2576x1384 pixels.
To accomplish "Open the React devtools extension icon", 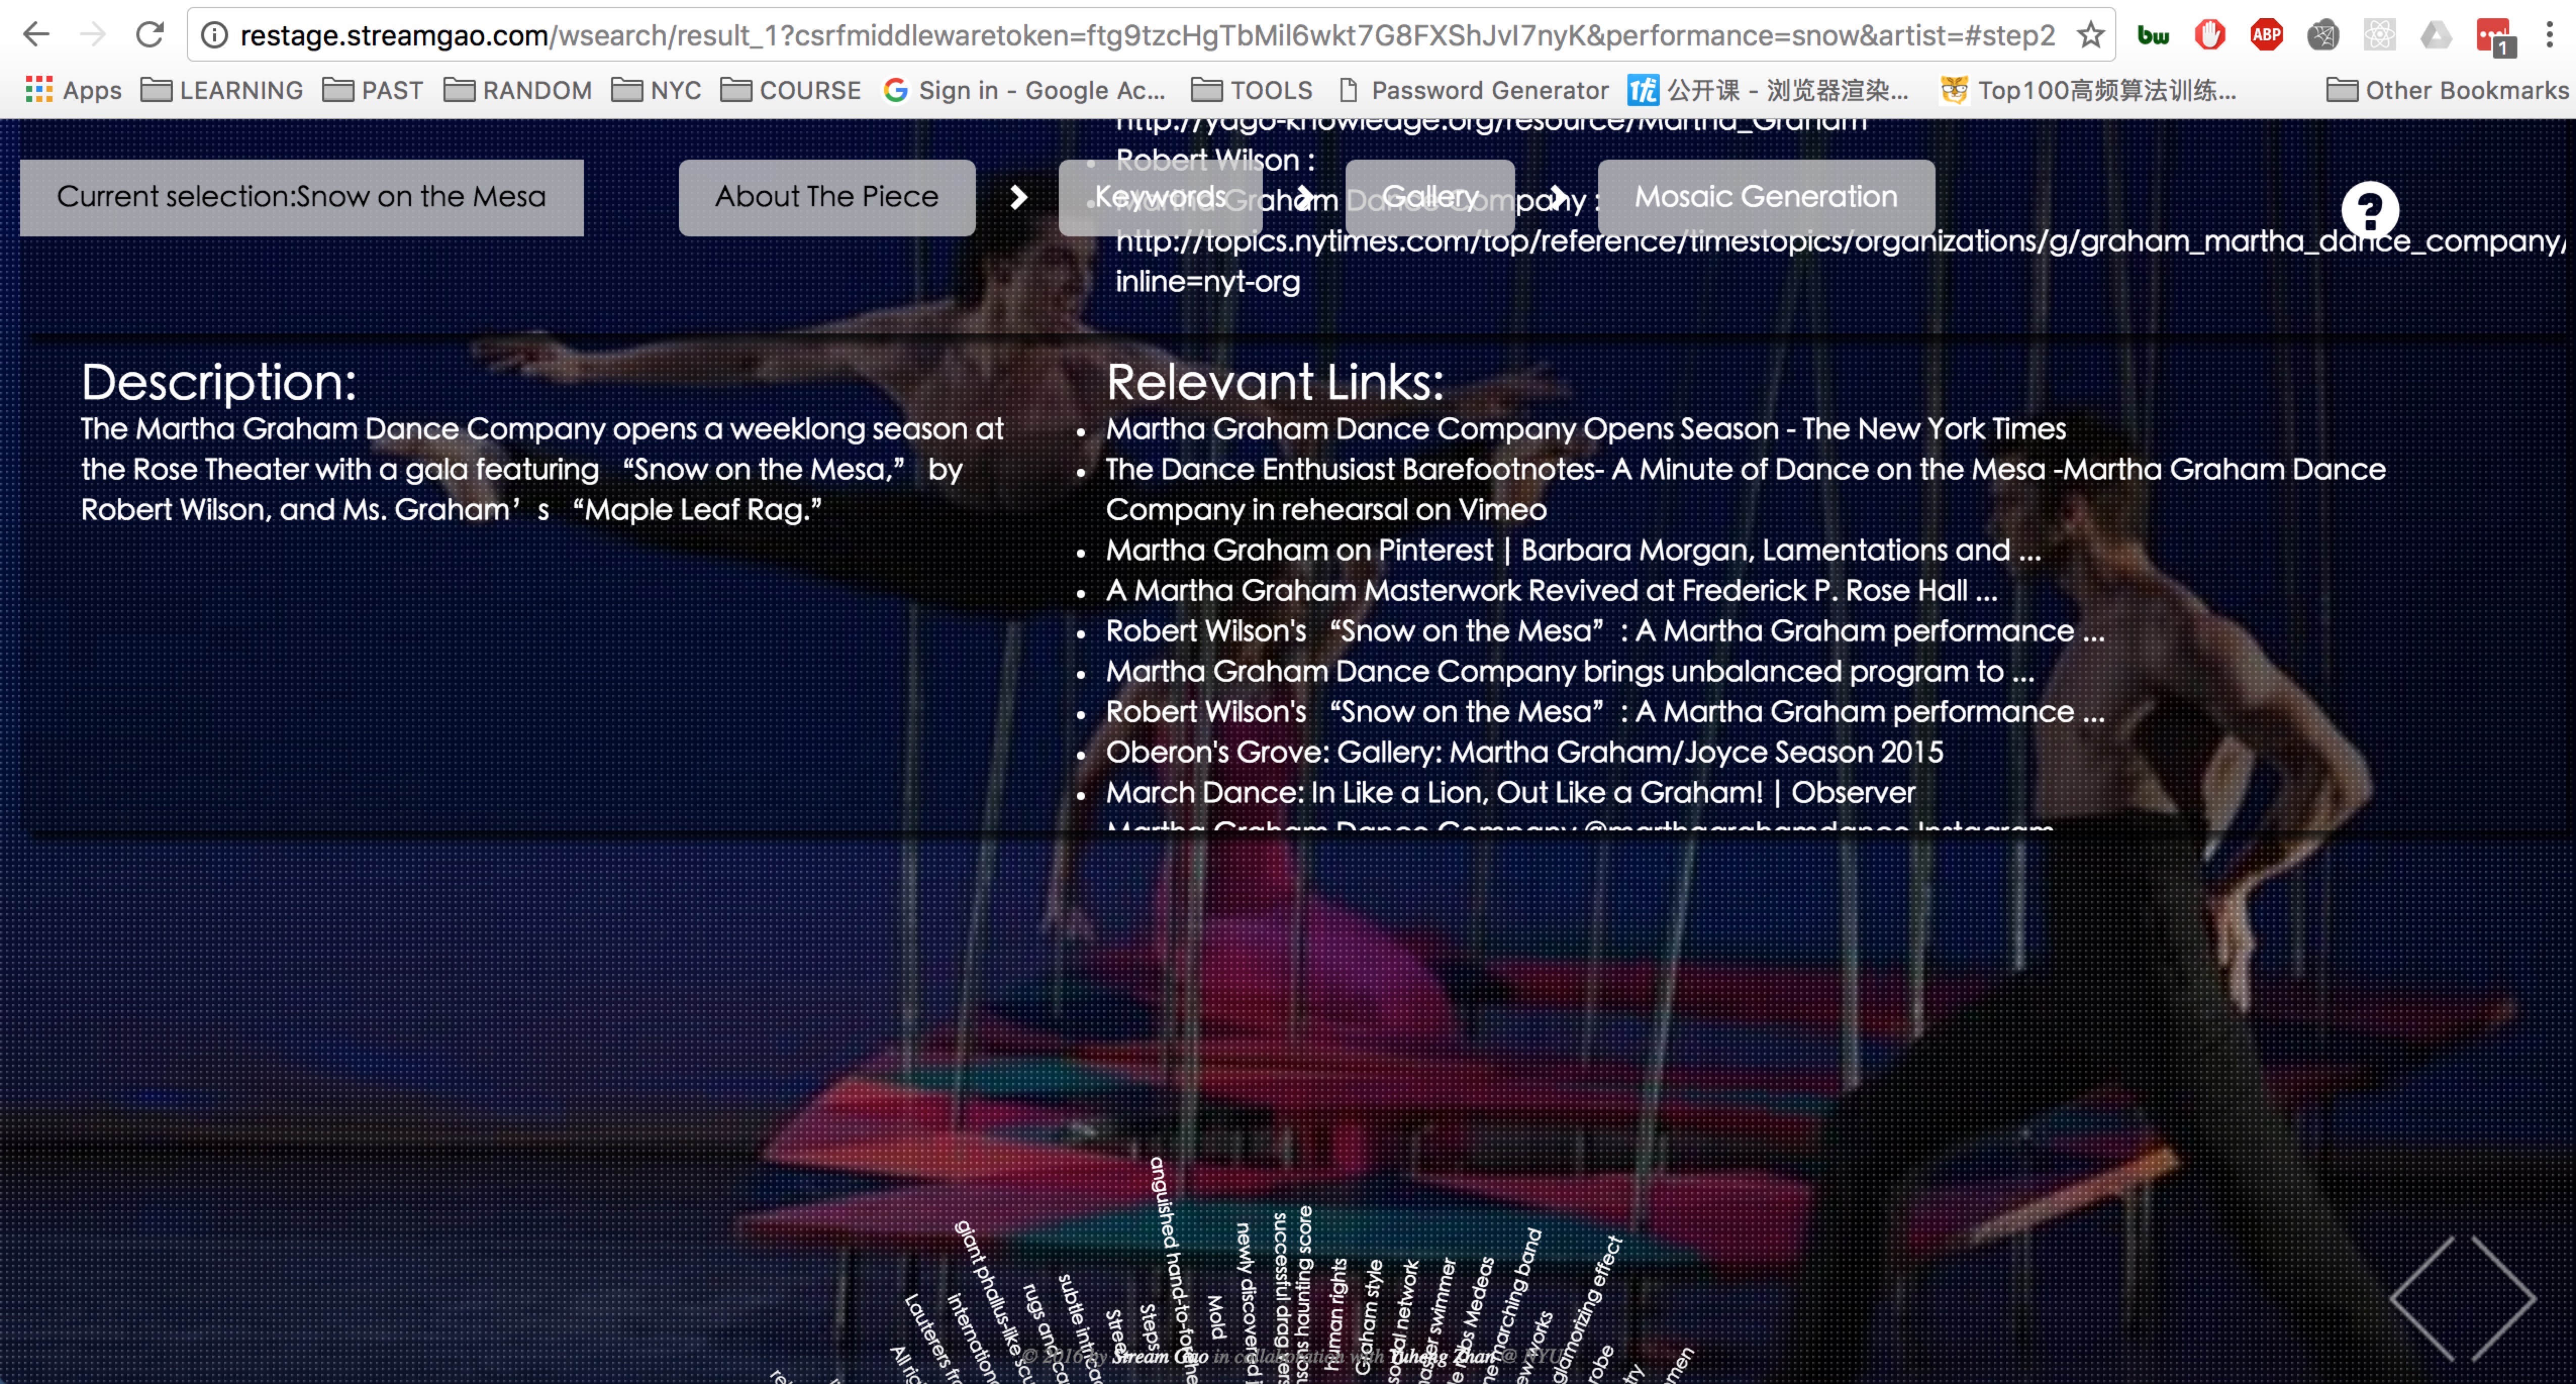I will point(2379,36).
